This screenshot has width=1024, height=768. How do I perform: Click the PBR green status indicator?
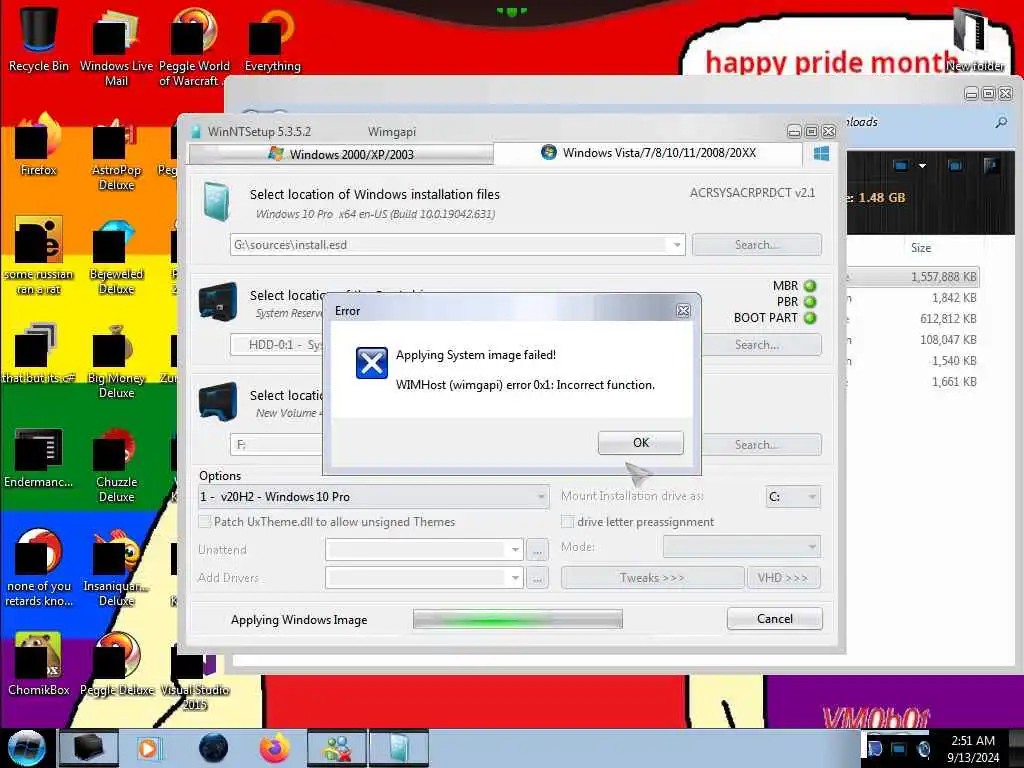pyautogui.click(x=810, y=302)
